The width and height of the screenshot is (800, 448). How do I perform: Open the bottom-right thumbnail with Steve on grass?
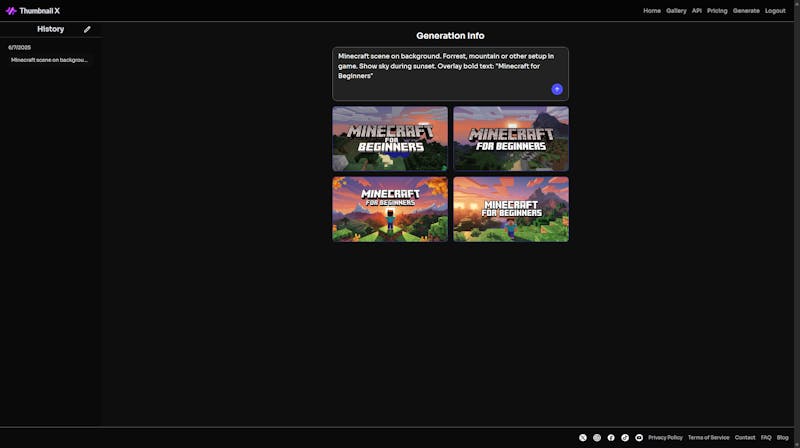(511, 209)
